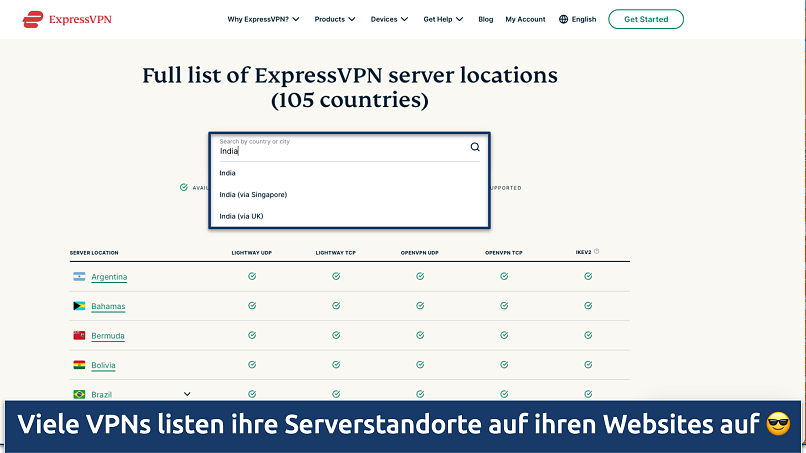The image size is (806, 453).
Task: Click Argentina's IKEv2 checkmark
Action: point(588,276)
